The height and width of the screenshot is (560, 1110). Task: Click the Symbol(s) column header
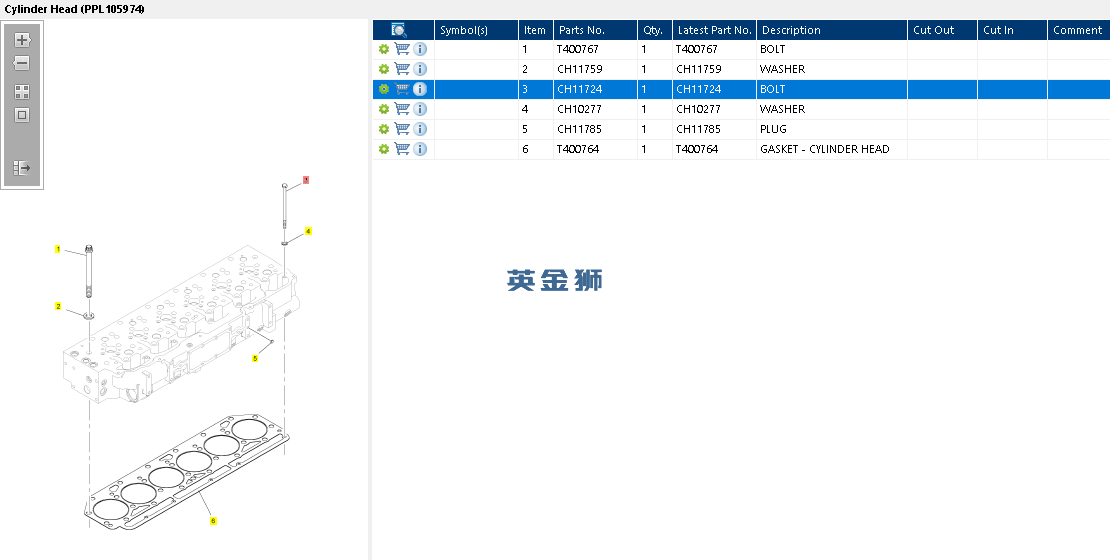[x=476, y=30]
